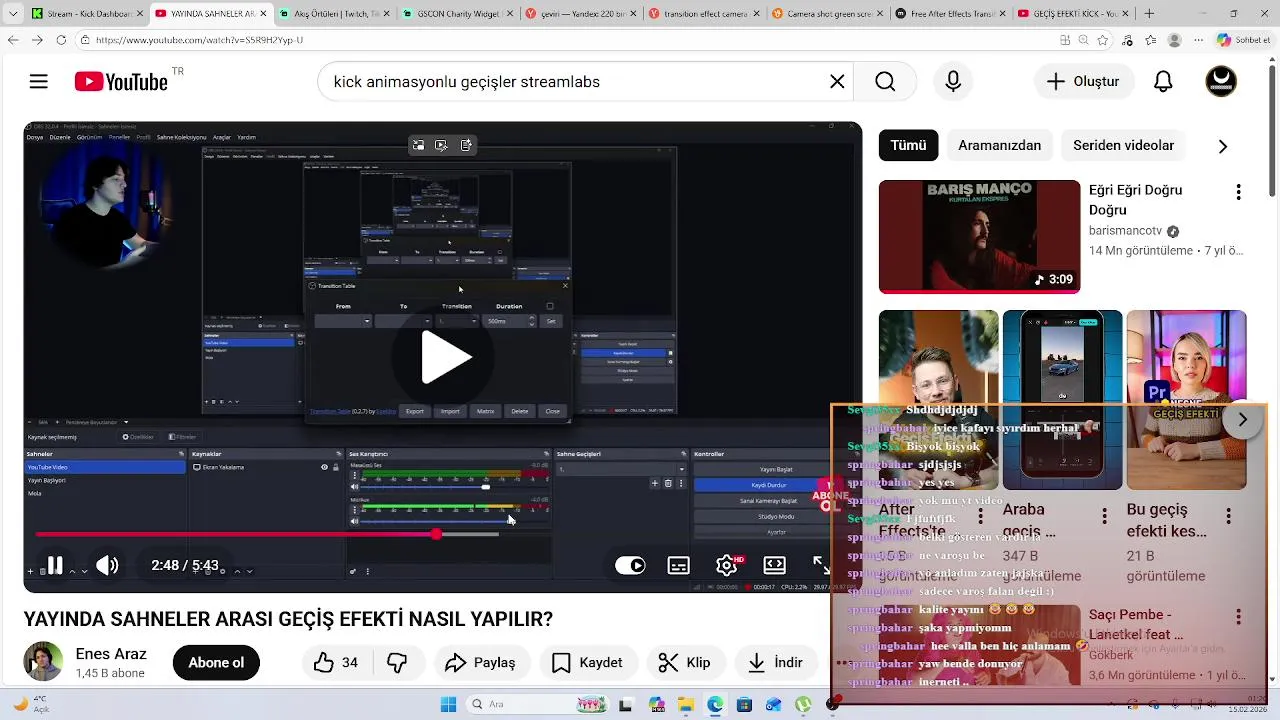1280x720 pixels.
Task: Open the Barış Manço video thumbnail
Action: coord(979,237)
